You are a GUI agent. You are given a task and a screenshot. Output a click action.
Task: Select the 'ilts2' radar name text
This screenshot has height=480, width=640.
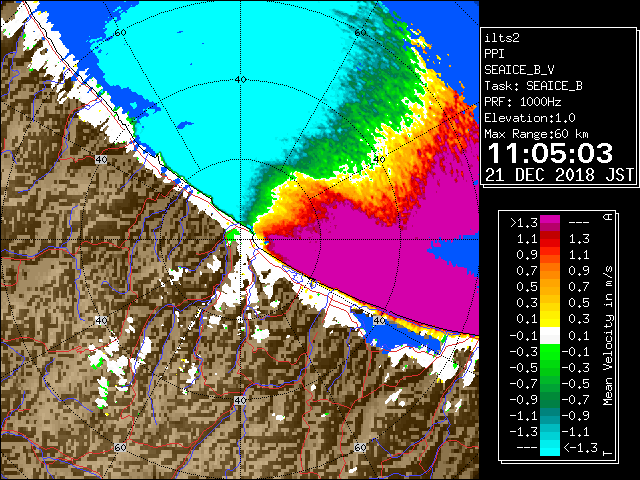point(502,38)
